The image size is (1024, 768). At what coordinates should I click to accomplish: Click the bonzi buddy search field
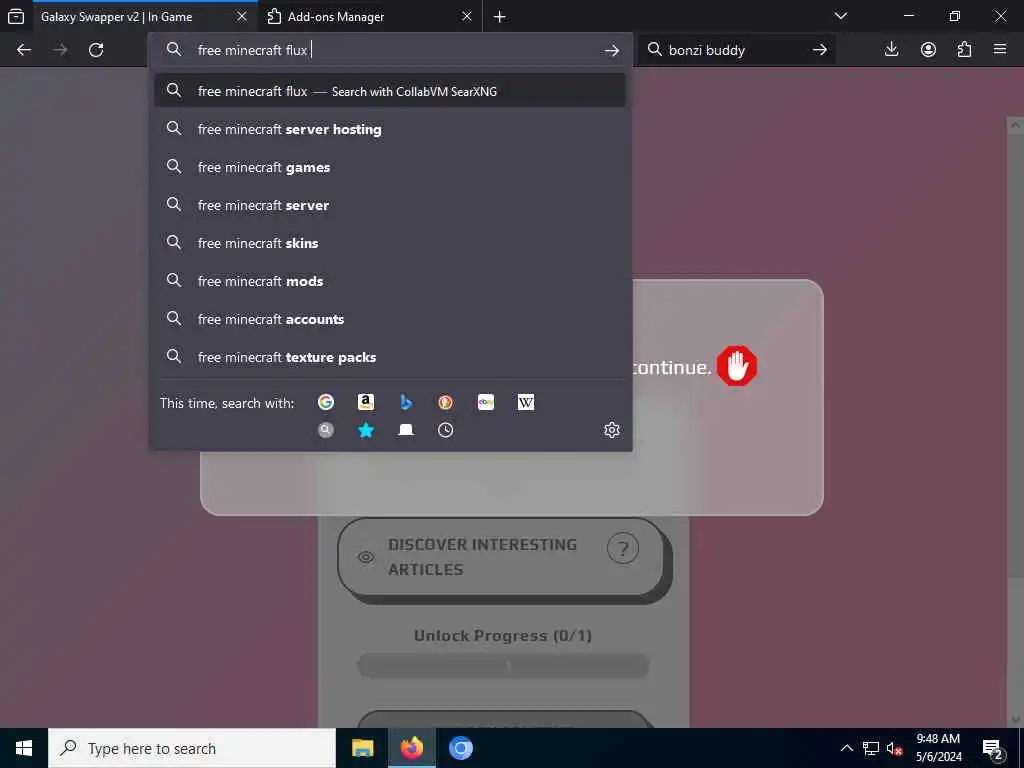735,50
